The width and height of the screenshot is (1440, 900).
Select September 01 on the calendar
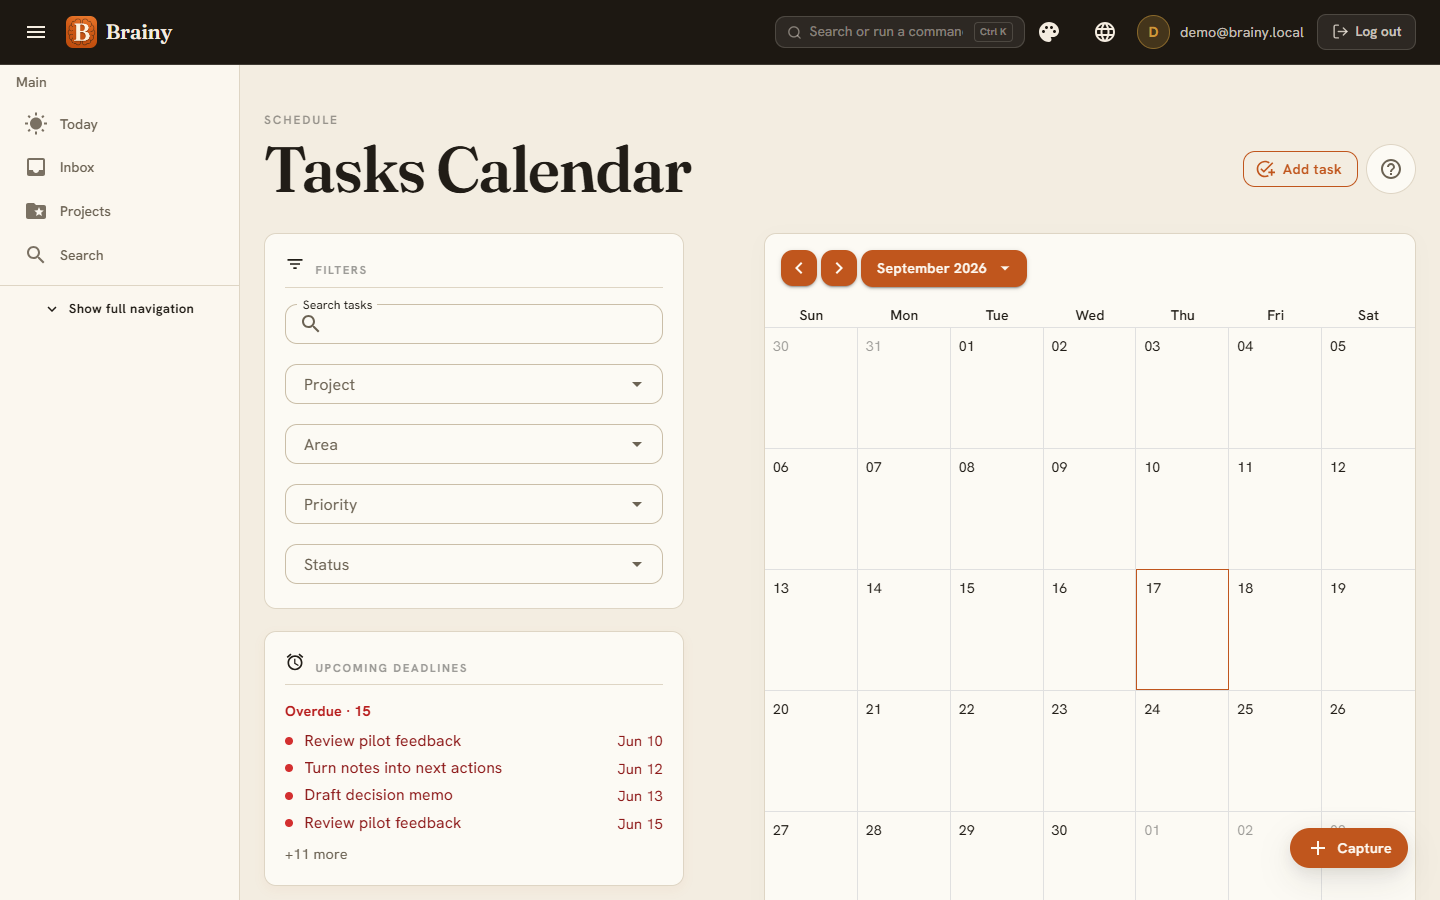997,388
